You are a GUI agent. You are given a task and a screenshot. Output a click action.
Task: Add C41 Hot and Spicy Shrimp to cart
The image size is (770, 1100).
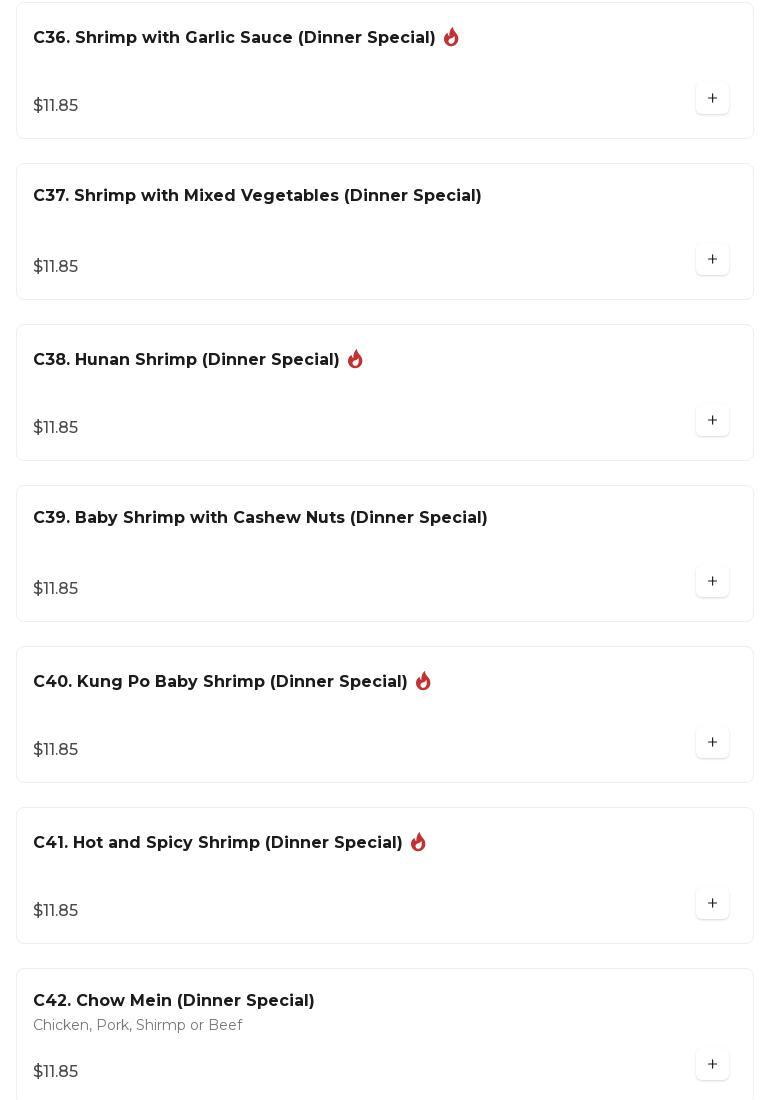pos(712,903)
